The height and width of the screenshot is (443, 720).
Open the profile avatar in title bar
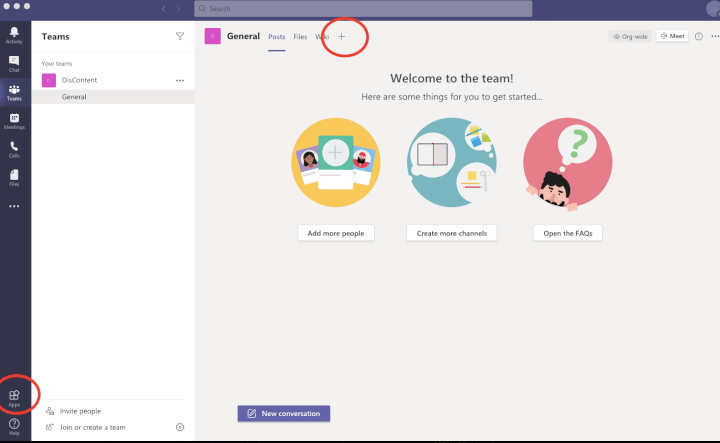713,9
